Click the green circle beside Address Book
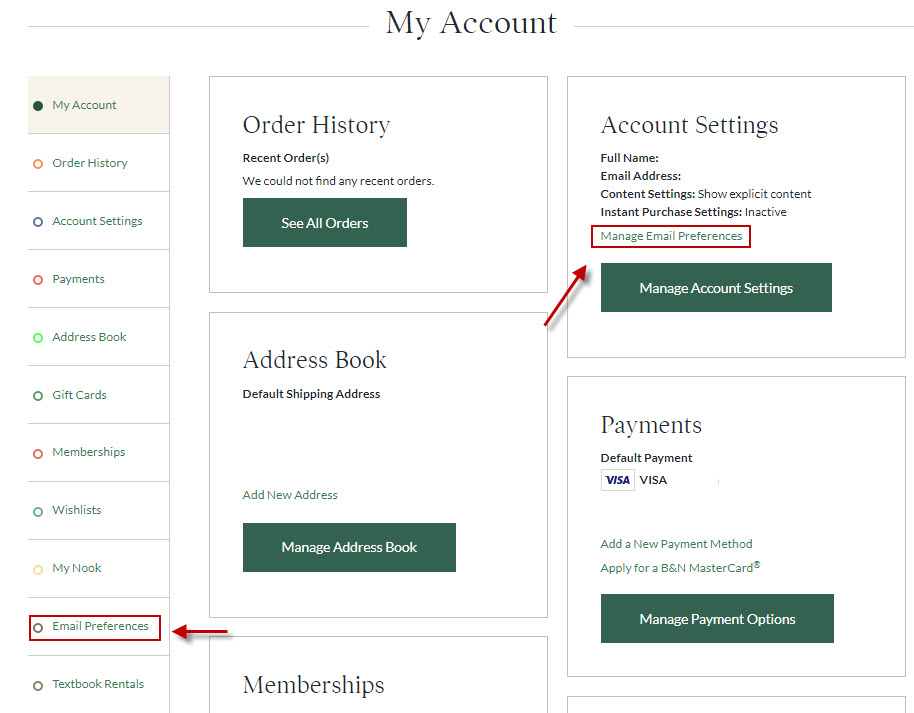Image resolution: width=914 pixels, height=713 pixels. [38, 338]
